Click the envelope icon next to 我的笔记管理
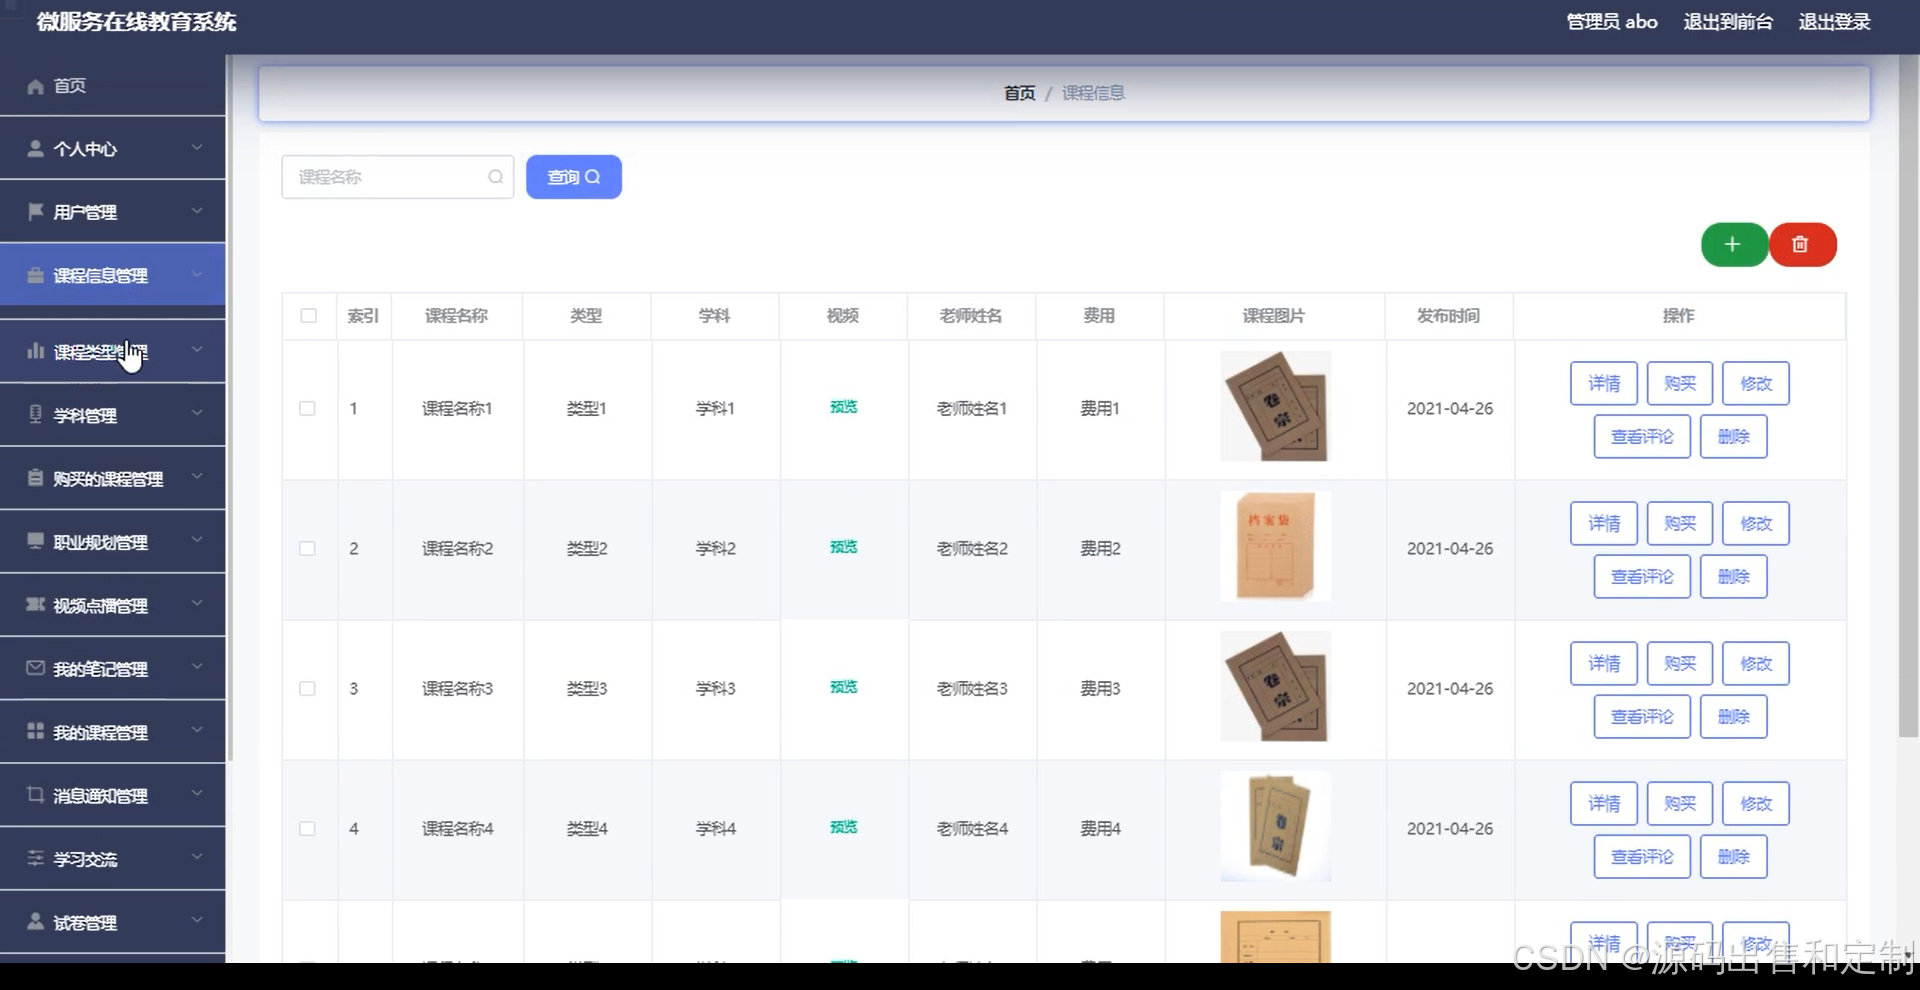 pyautogui.click(x=35, y=668)
